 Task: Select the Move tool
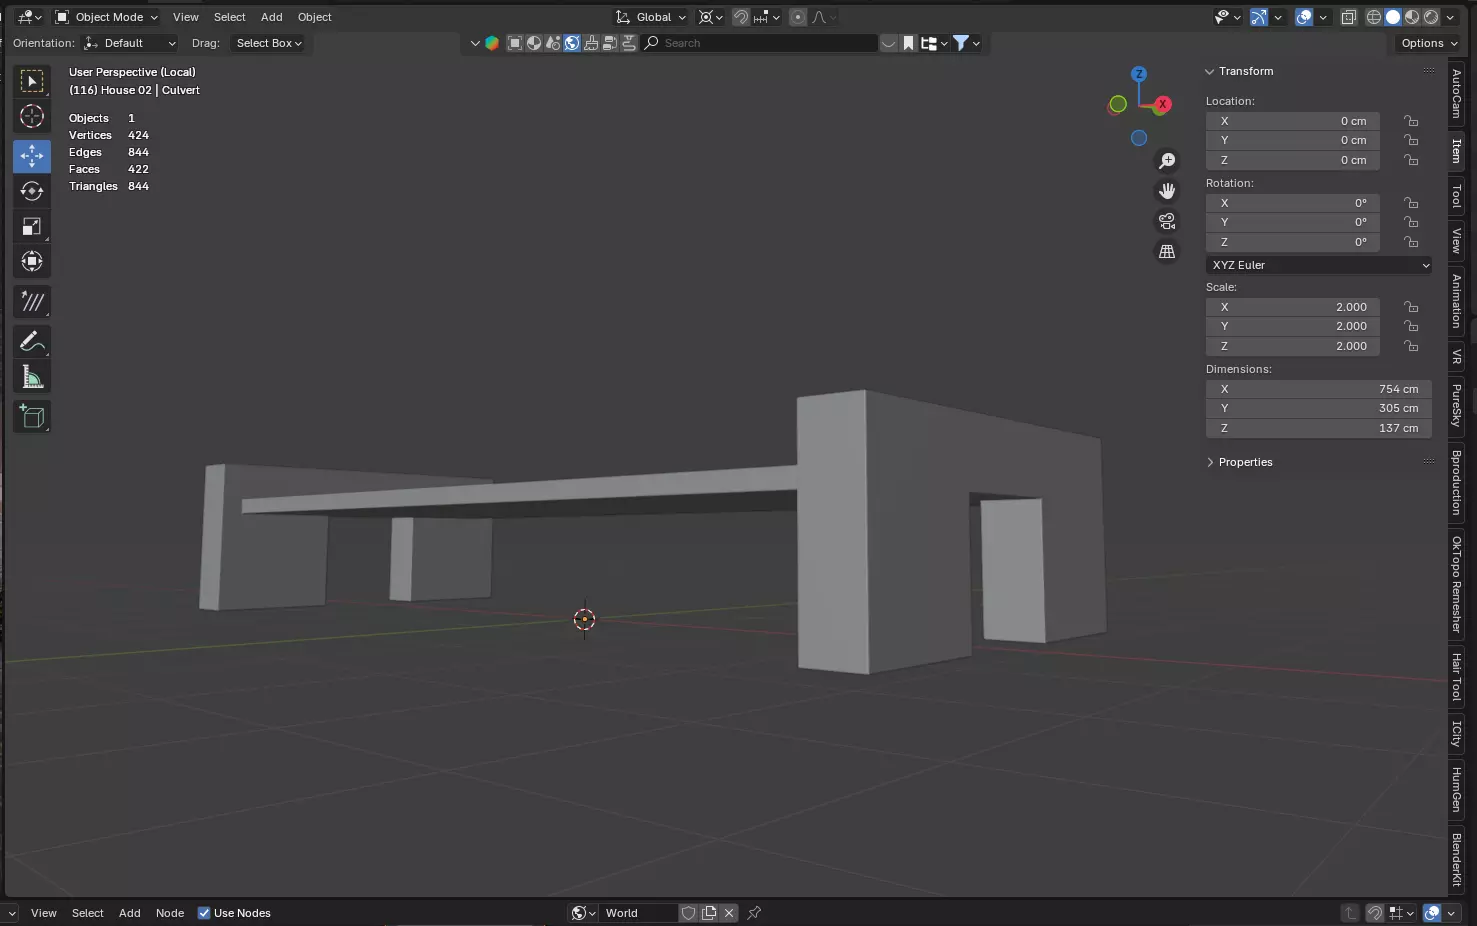point(32,156)
